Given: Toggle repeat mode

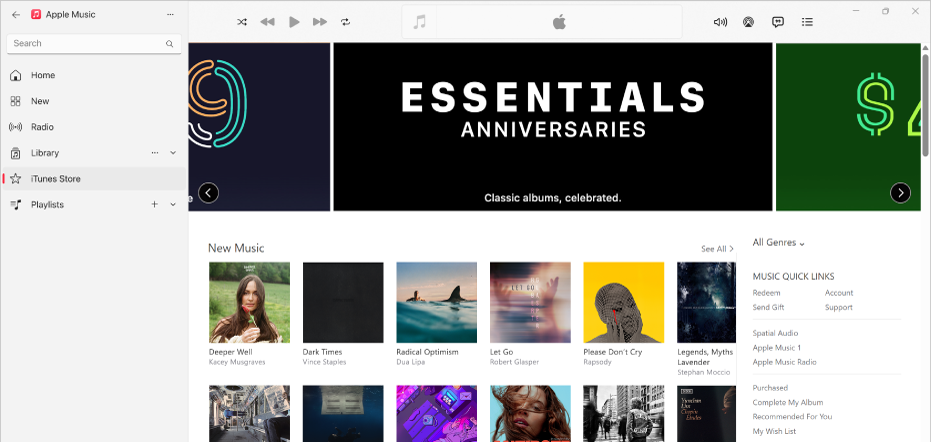Looking at the screenshot, I should pyautogui.click(x=345, y=22).
